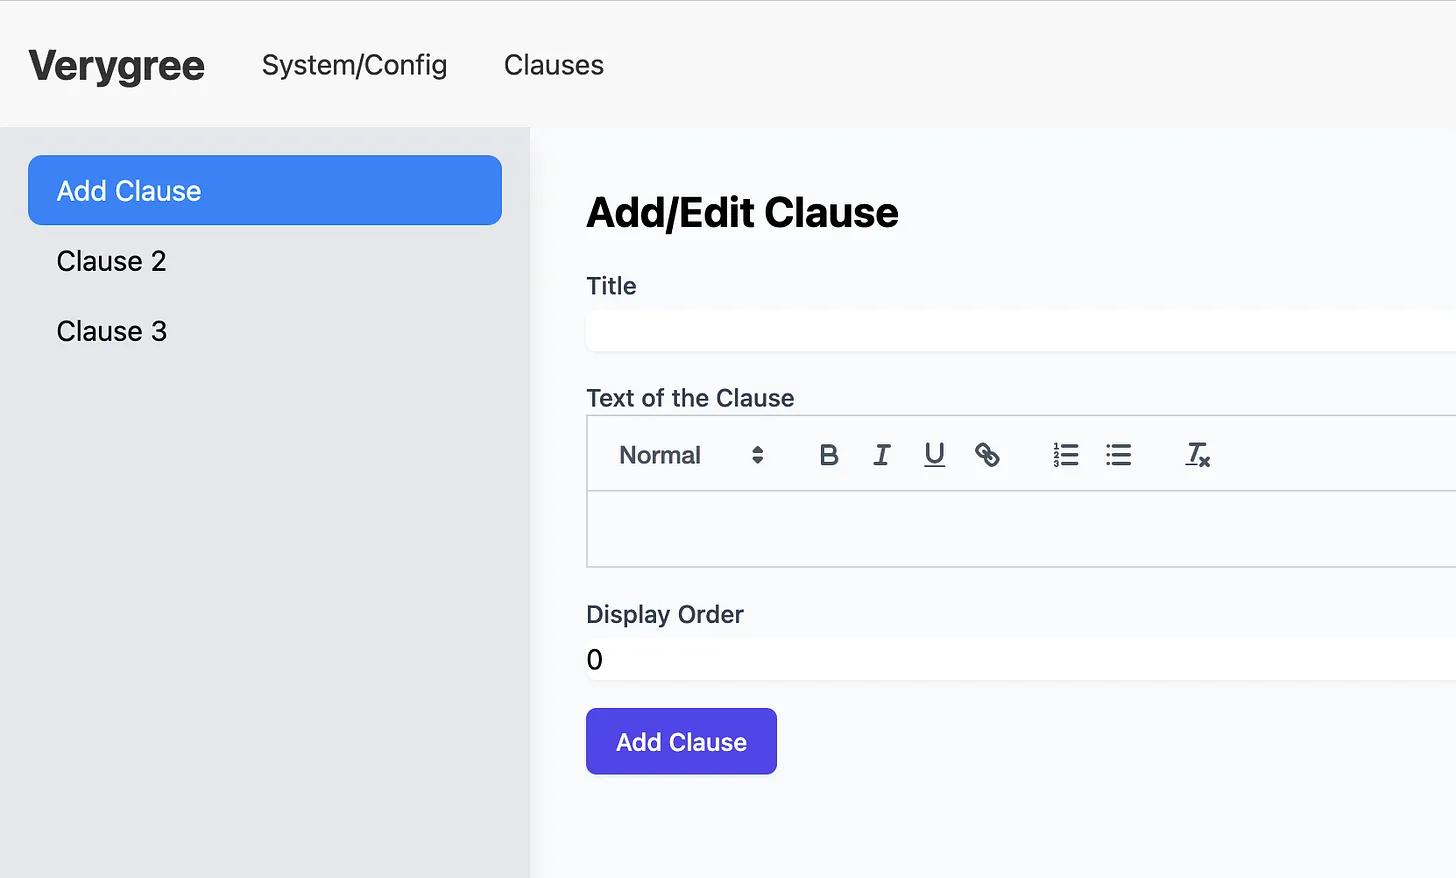Go to Clauses in the top navigation

click(x=553, y=65)
